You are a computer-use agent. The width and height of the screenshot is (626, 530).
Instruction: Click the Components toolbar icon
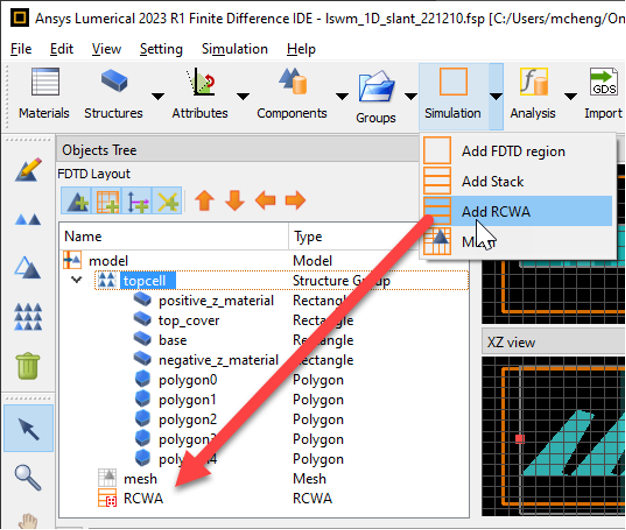(292, 81)
